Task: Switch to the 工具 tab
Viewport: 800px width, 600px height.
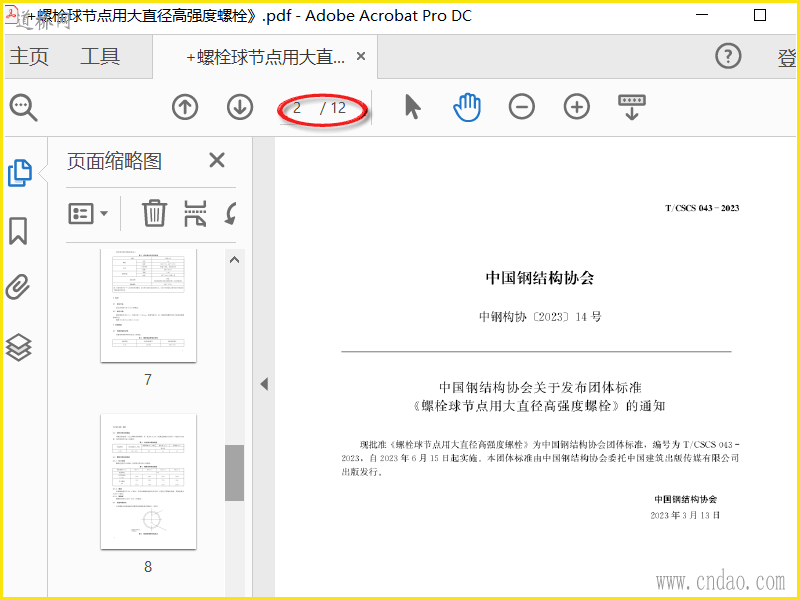Action: (x=100, y=56)
